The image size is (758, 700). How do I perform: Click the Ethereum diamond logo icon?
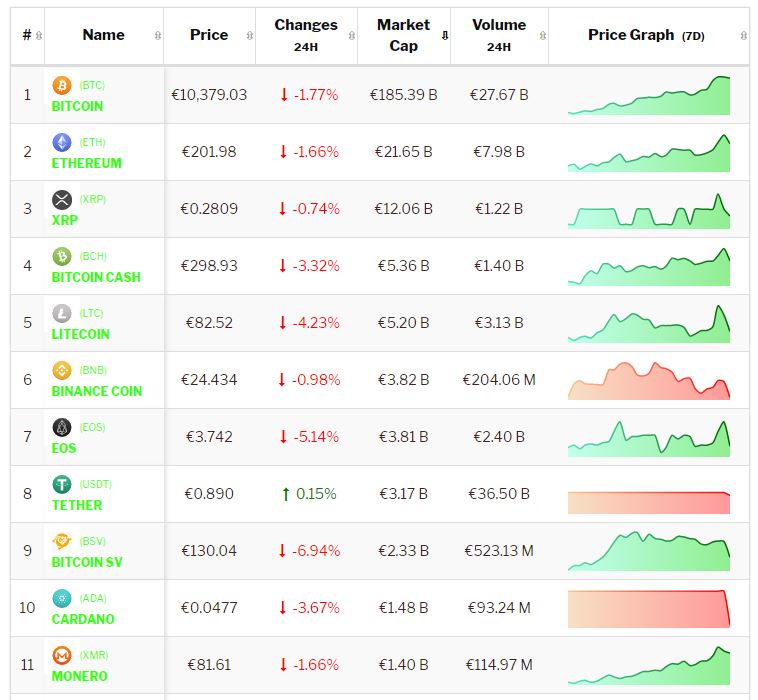click(62, 143)
